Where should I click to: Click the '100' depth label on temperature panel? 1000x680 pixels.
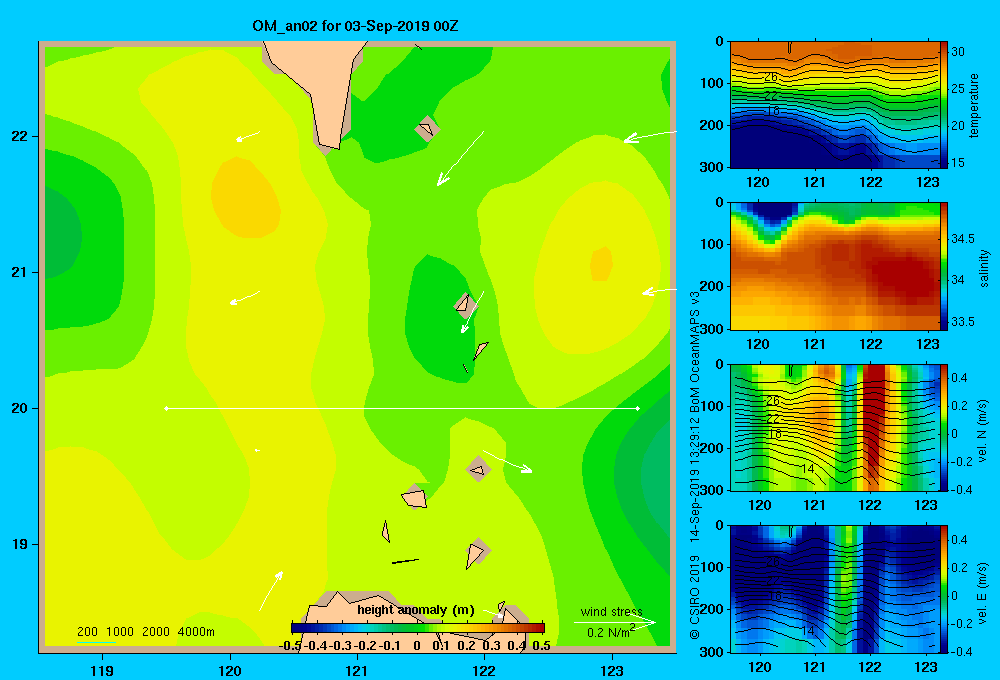tap(714, 83)
